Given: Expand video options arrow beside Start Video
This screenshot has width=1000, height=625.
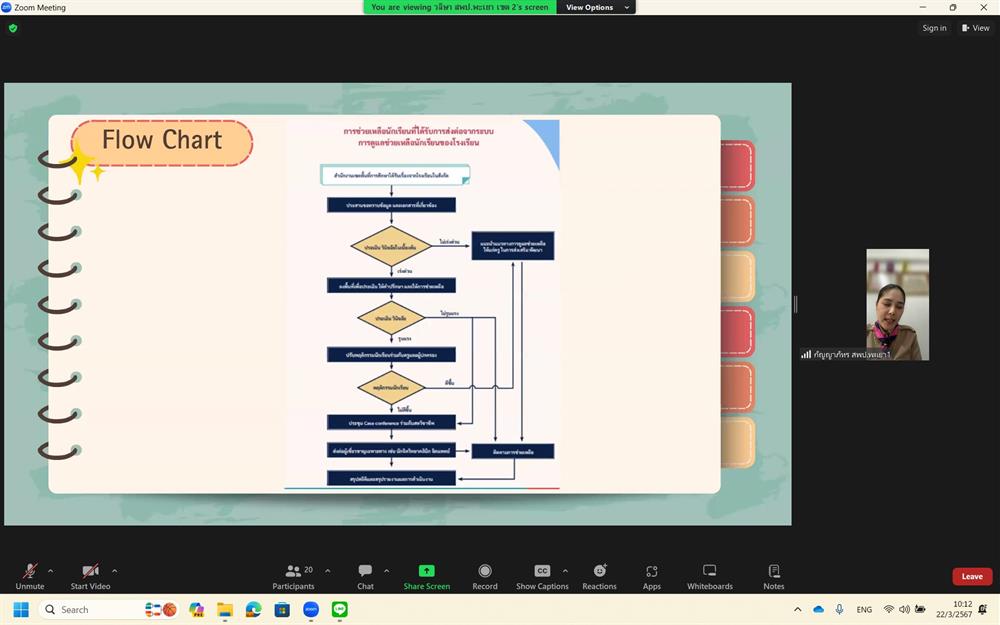Looking at the screenshot, I should coord(115,571).
